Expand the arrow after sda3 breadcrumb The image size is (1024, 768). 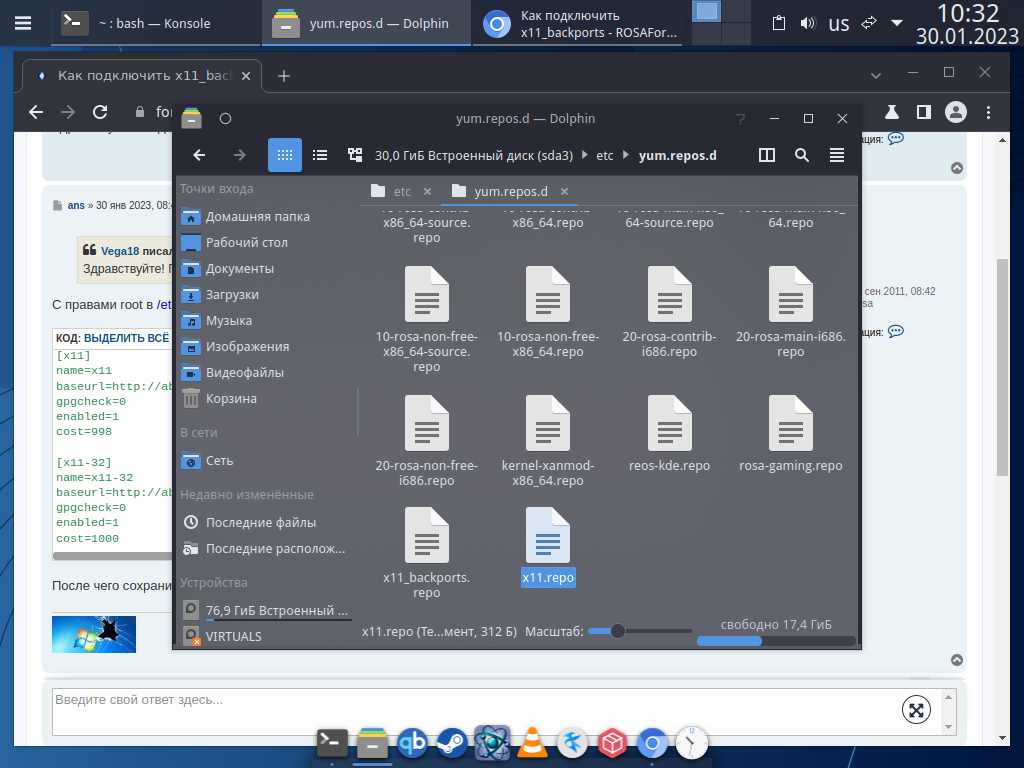tap(584, 155)
